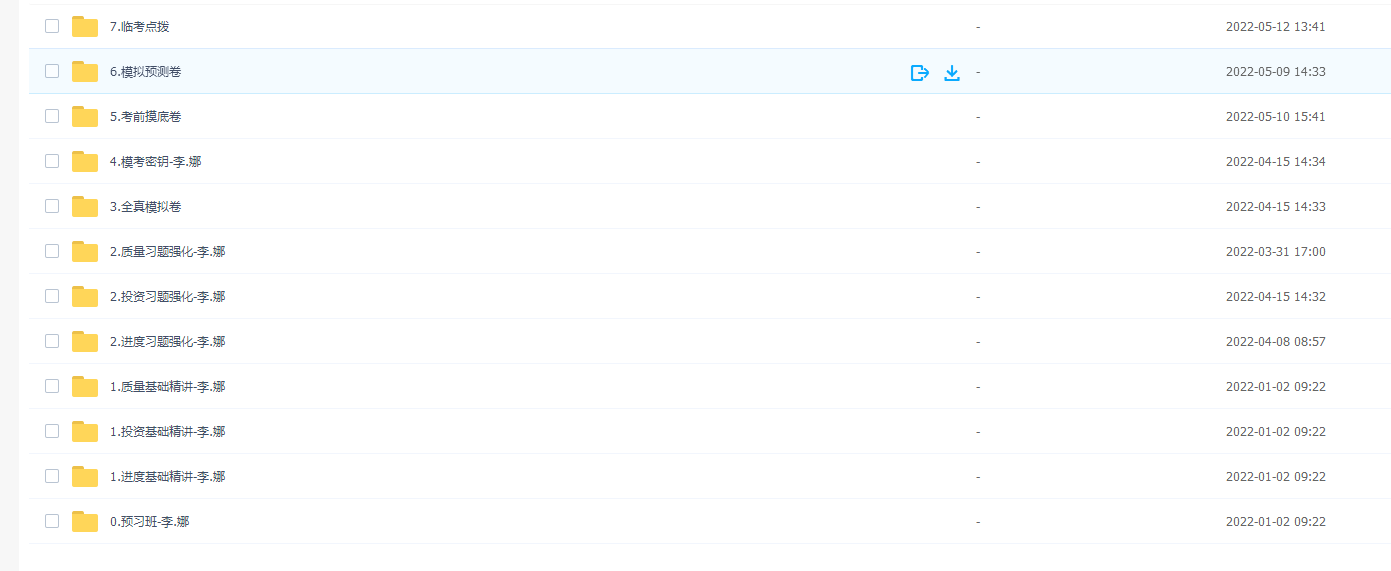
Task: Click the folder icon for 7.临考点拨
Action: [x=85, y=26]
